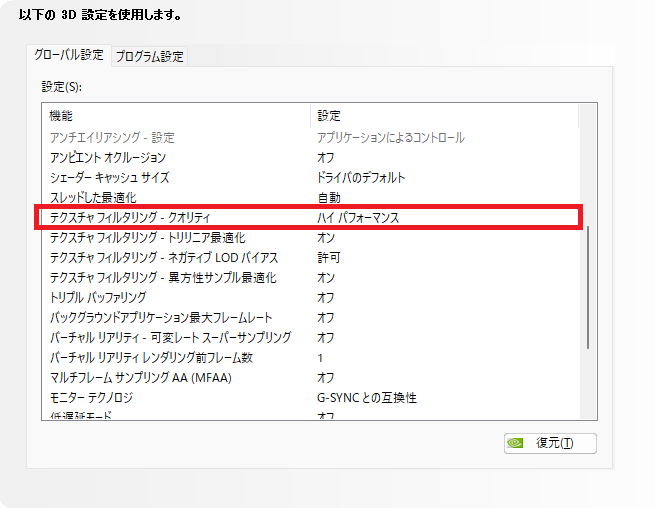
Task: Select the バックグラウンドアプリケーション最大フレームレート row
Action: 311,318
